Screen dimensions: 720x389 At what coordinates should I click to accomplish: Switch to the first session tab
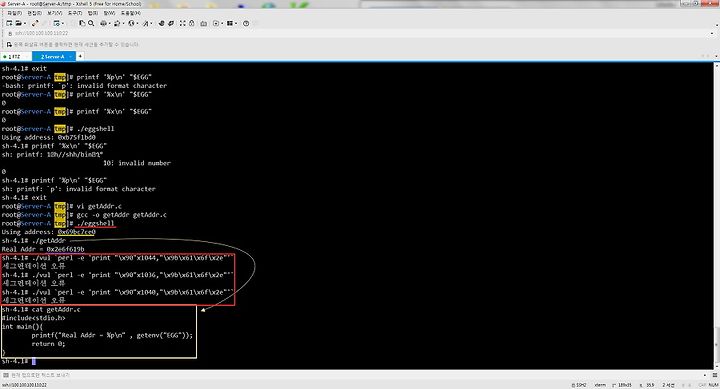(x=15, y=56)
